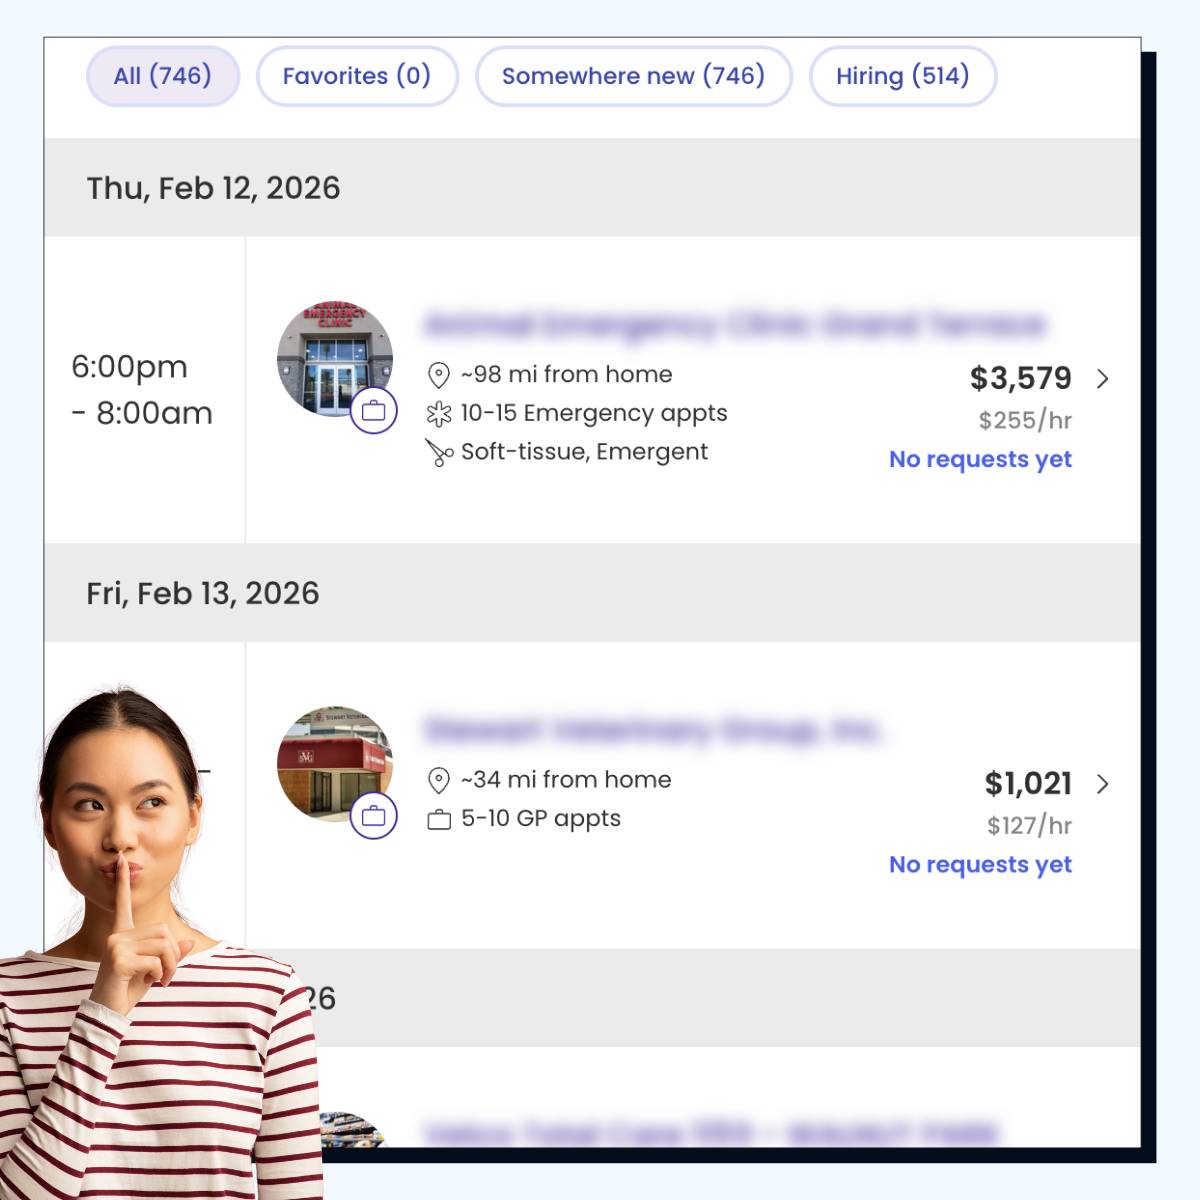1200x1200 pixels.
Task: Click briefcase icon beside 5-10 GP appts
Action: [438, 820]
